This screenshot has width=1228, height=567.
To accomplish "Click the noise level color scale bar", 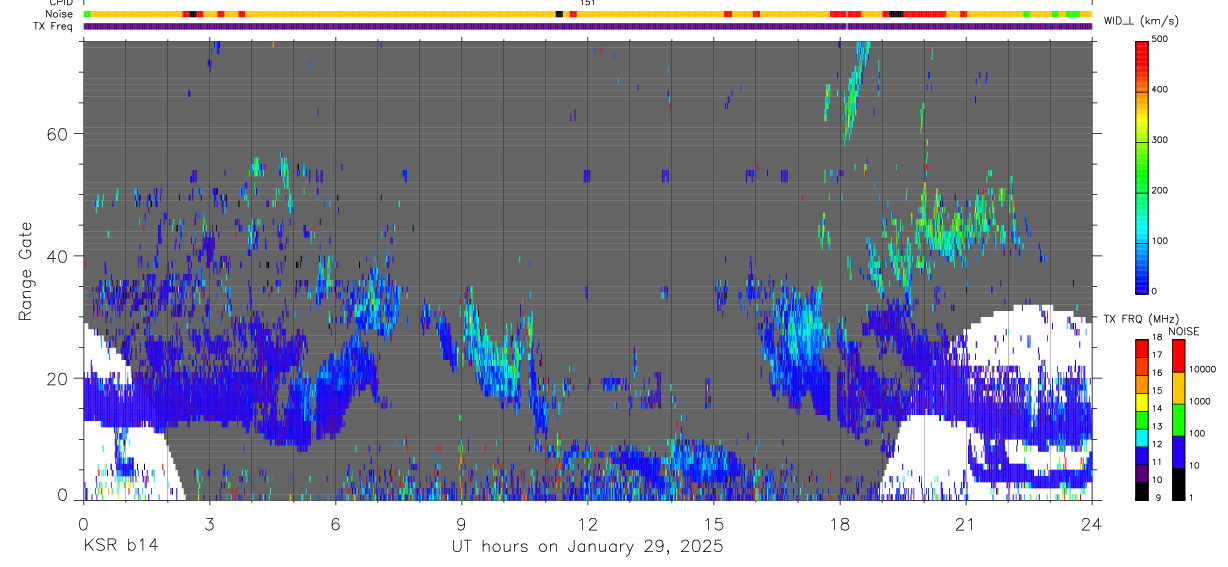I will pyautogui.click(x=1177, y=418).
